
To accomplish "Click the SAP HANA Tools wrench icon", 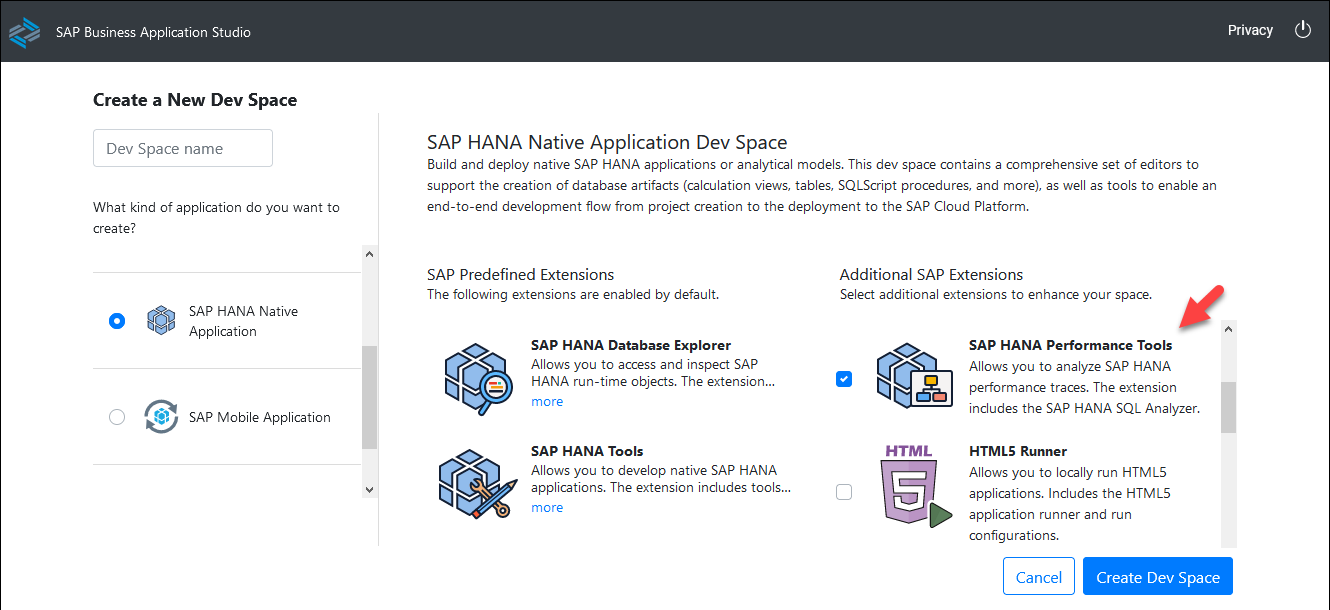I will coord(478,482).
